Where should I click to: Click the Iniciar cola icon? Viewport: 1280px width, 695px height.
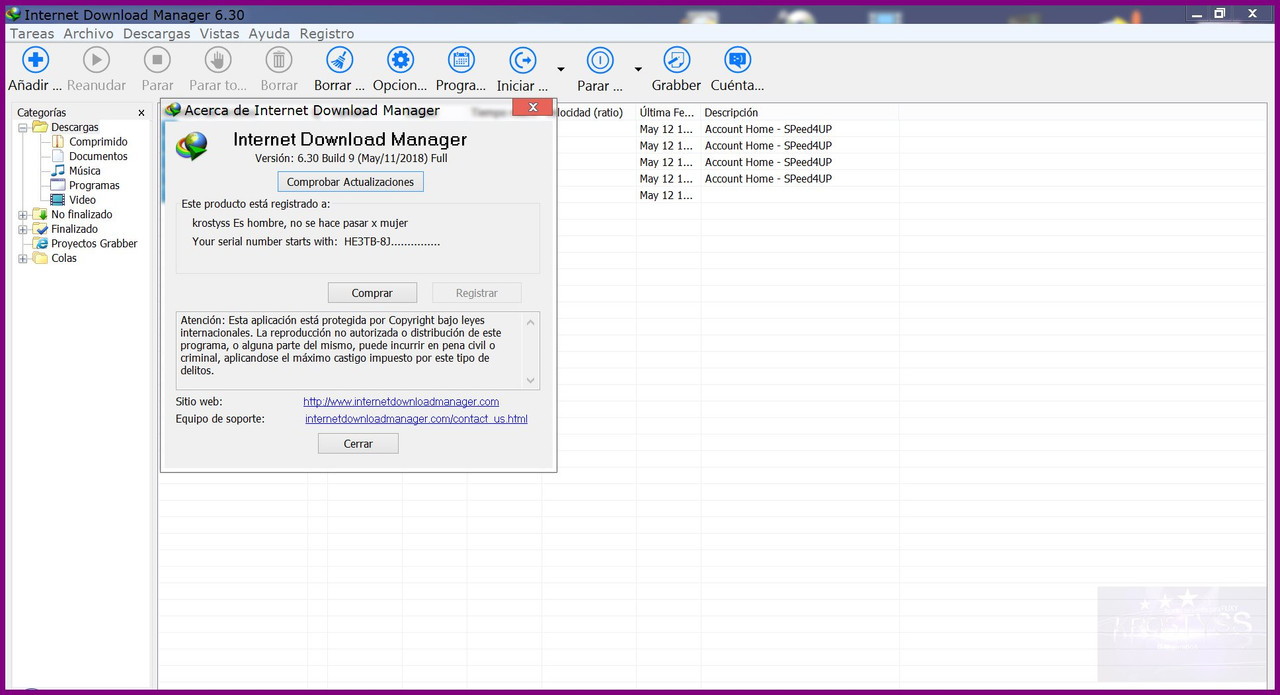point(523,60)
